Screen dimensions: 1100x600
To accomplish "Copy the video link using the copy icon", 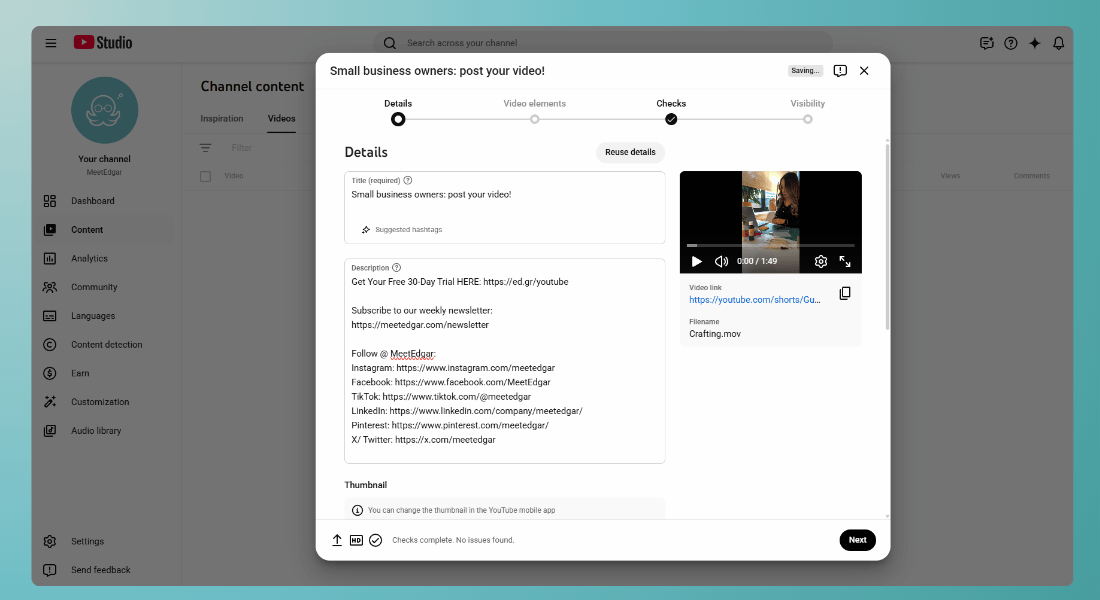I will click(x=845, y=292).
